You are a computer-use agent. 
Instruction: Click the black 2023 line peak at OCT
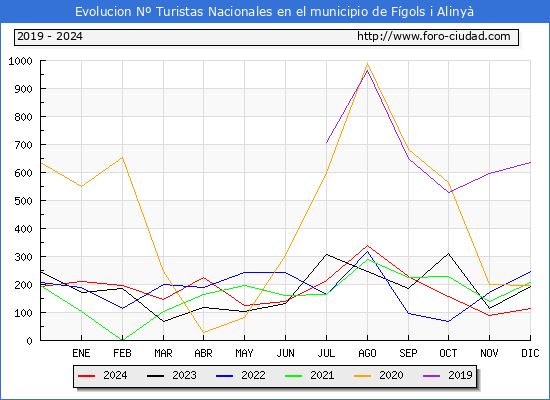pyautogui.click(x=448, y=253)
